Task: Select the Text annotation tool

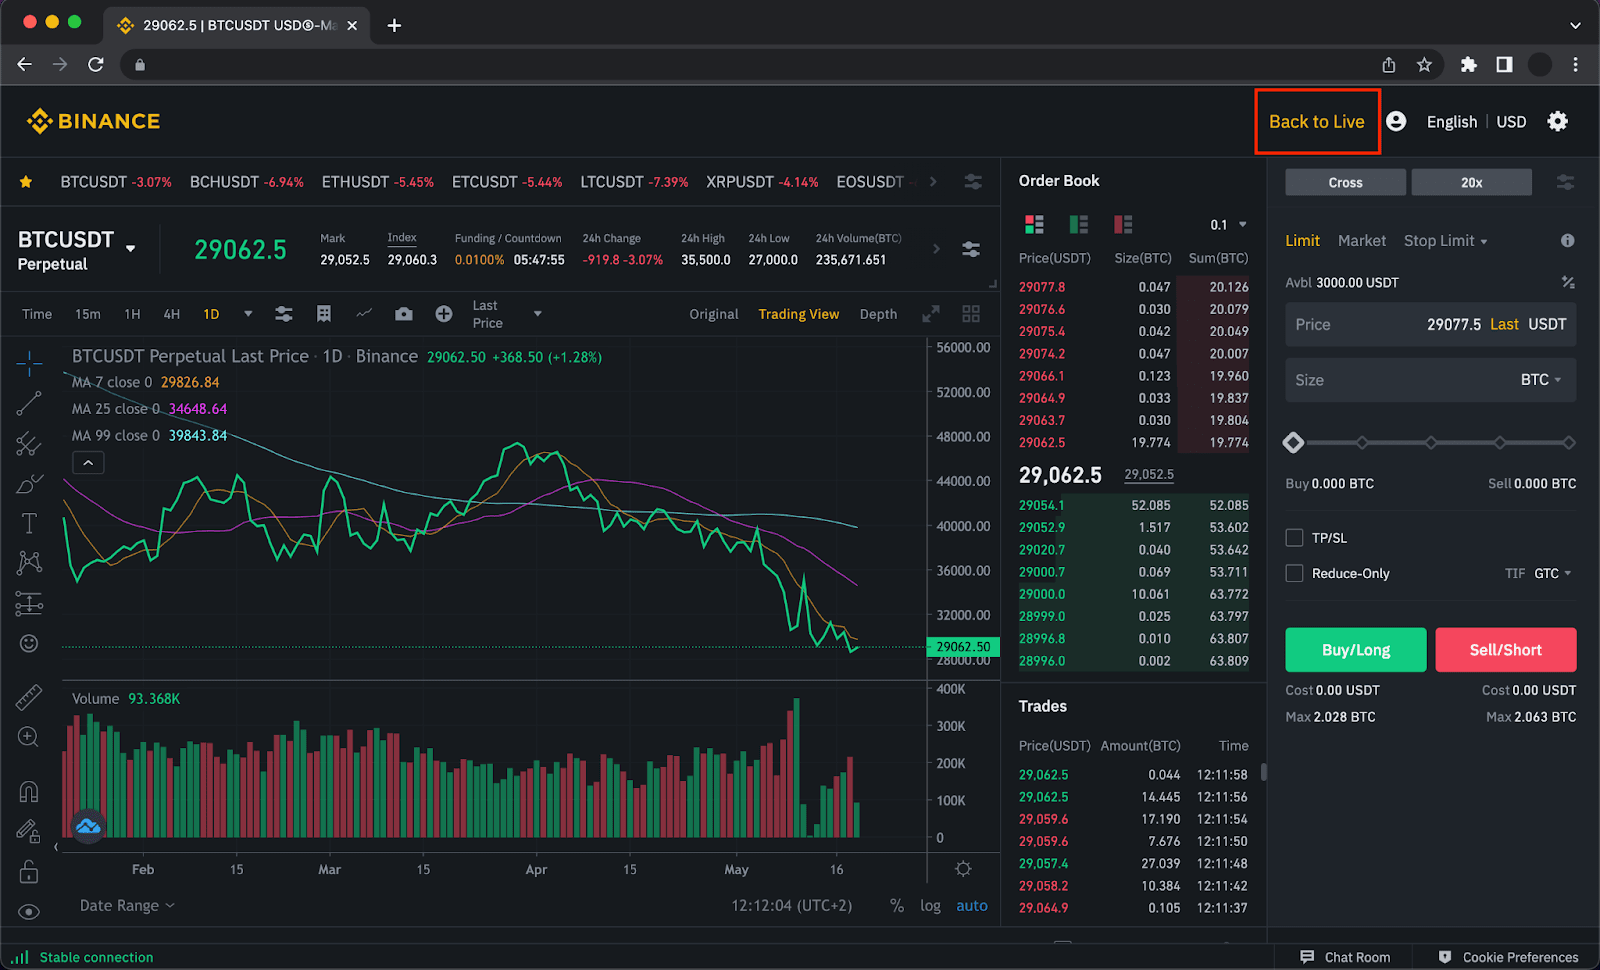Action: tap(28, 523)
